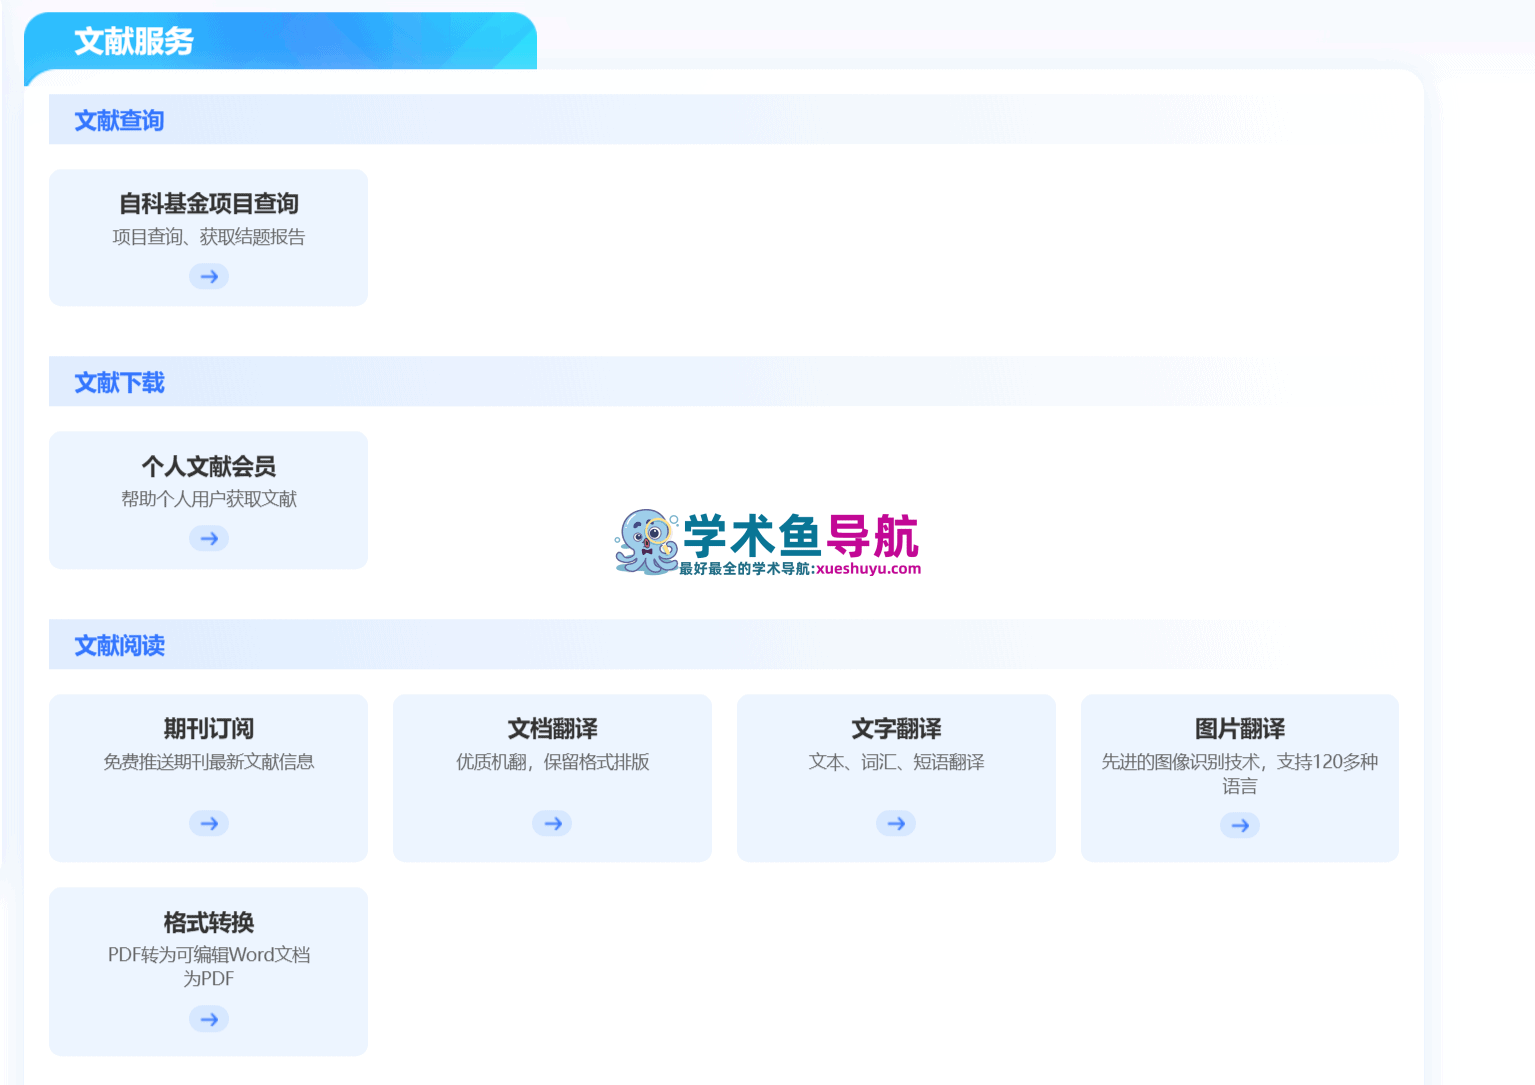Open the 文档翻译 card title
The width and height of the screenshot is (1535, 1085).
point(552,729)
